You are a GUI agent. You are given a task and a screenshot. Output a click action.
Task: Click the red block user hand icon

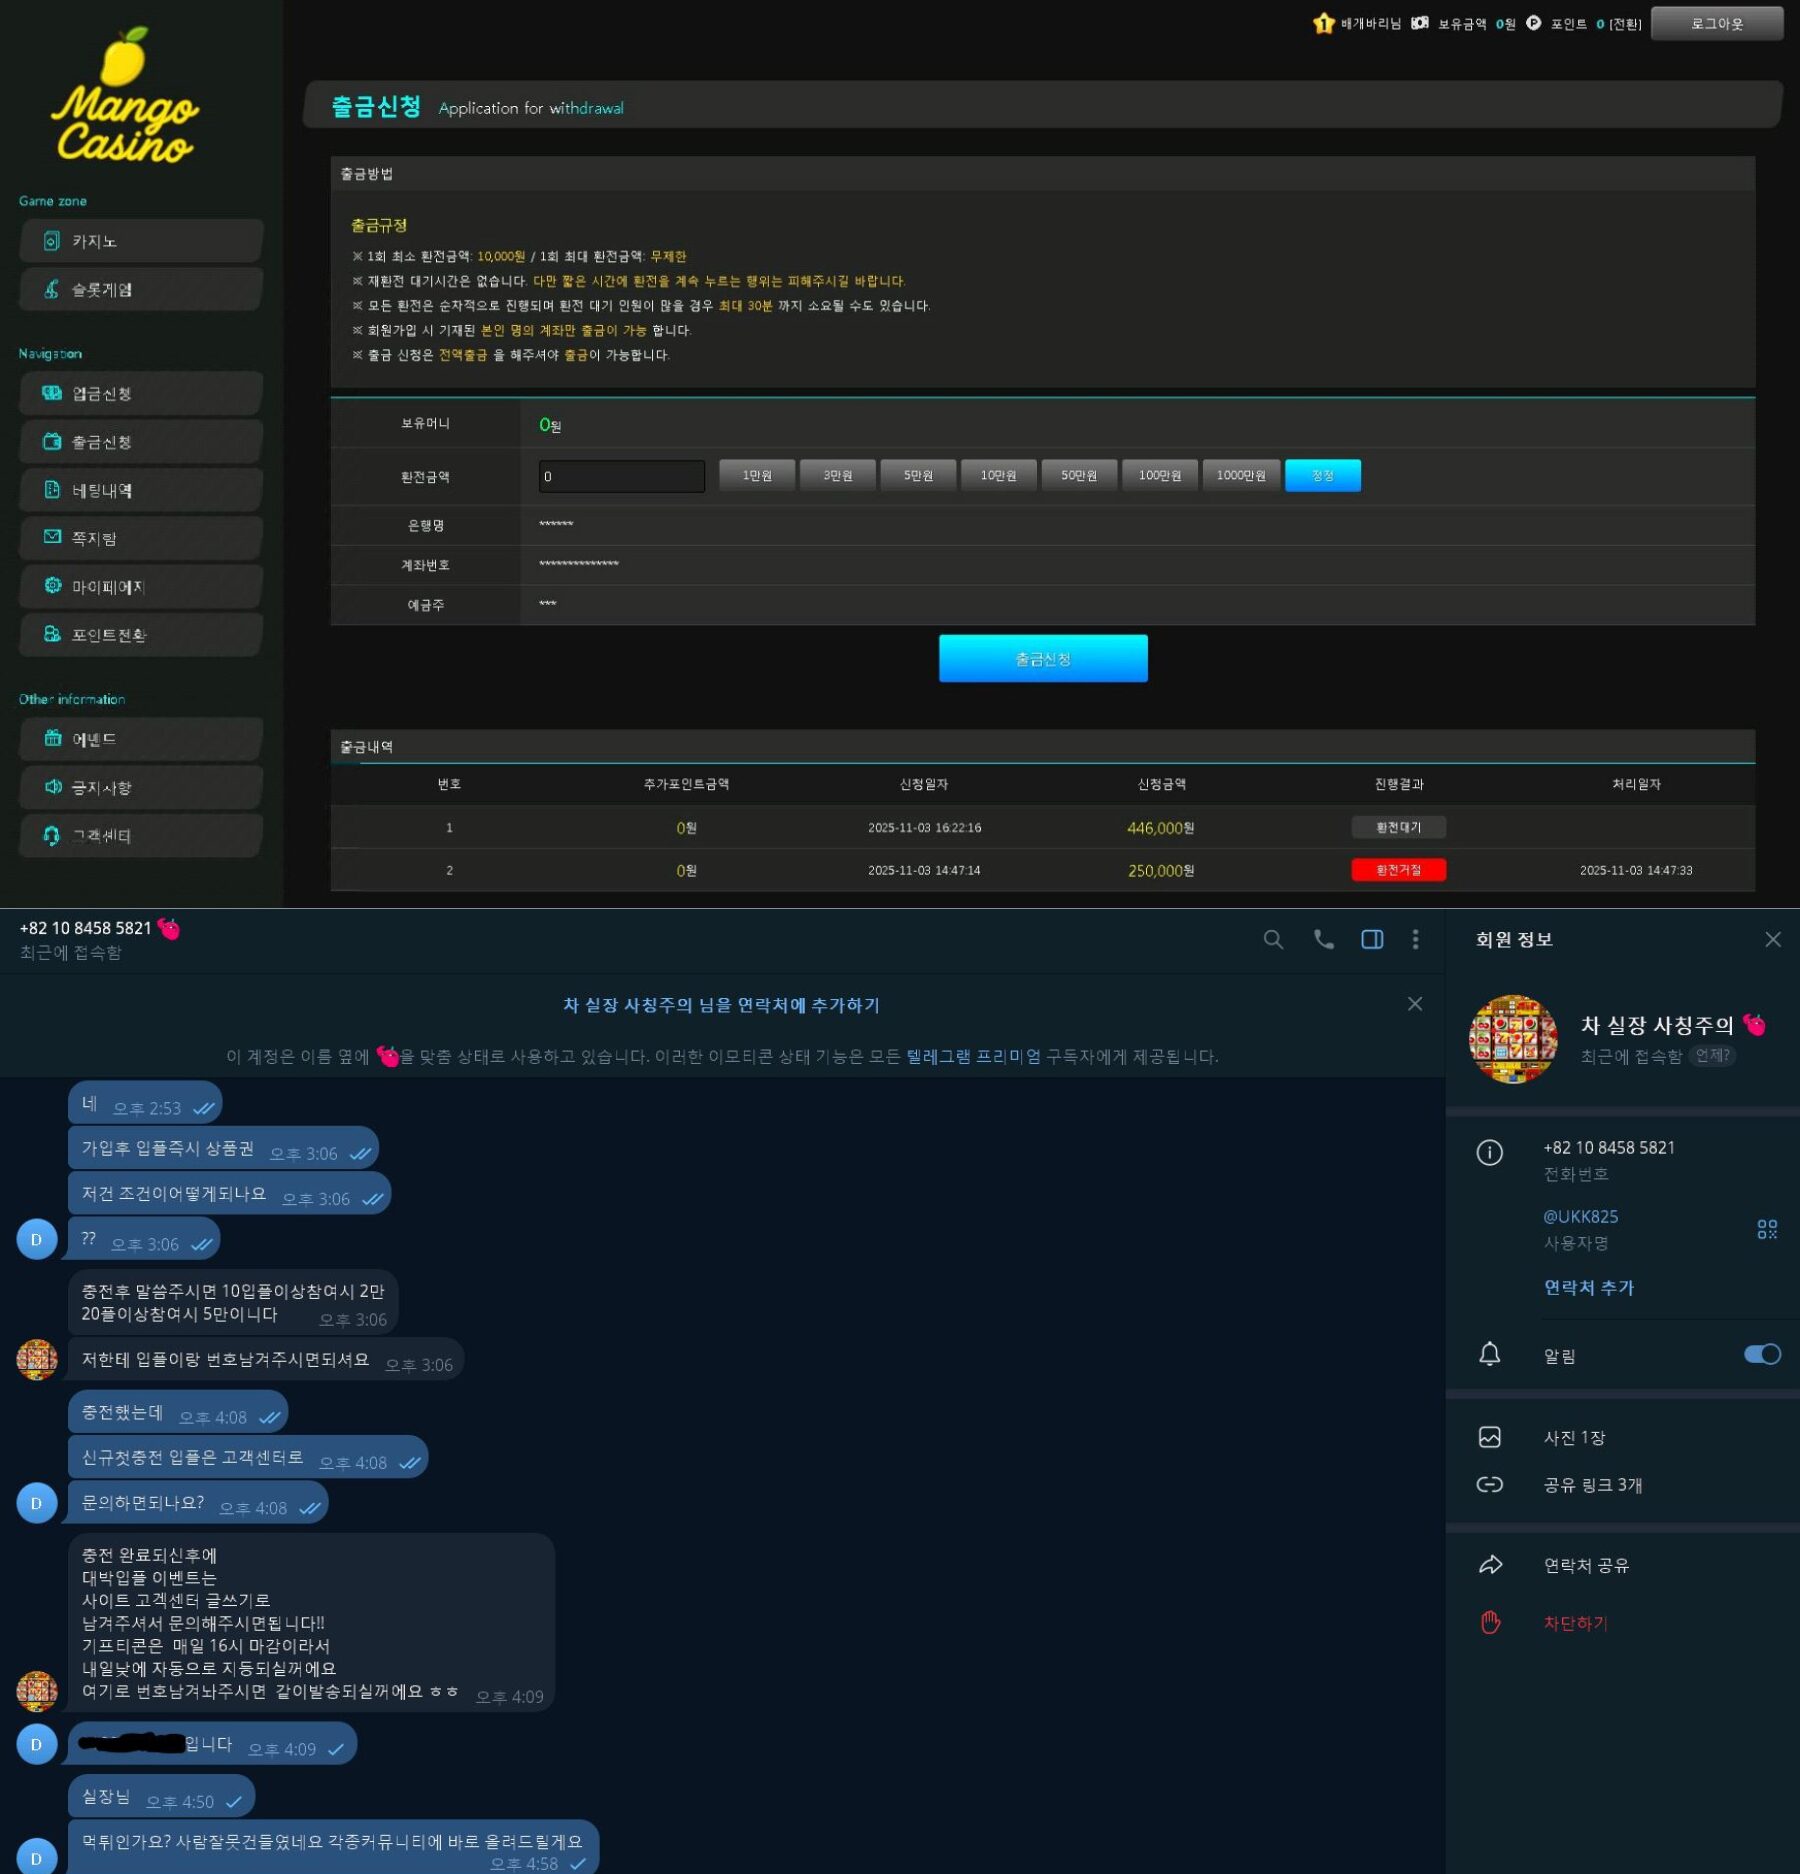(1490, 1622)
